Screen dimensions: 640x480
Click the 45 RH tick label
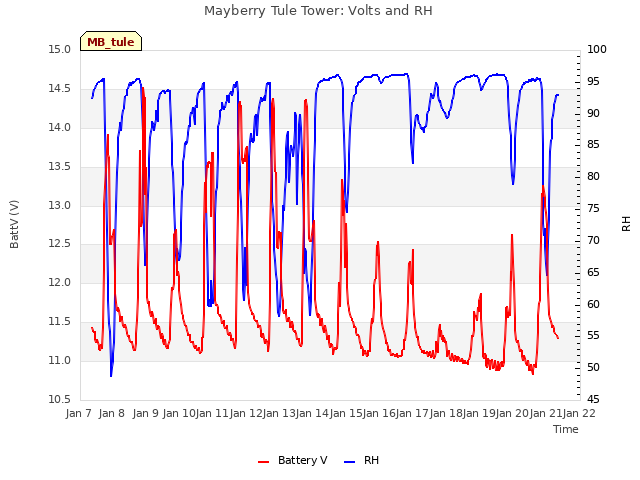click(x=593, y=399)
